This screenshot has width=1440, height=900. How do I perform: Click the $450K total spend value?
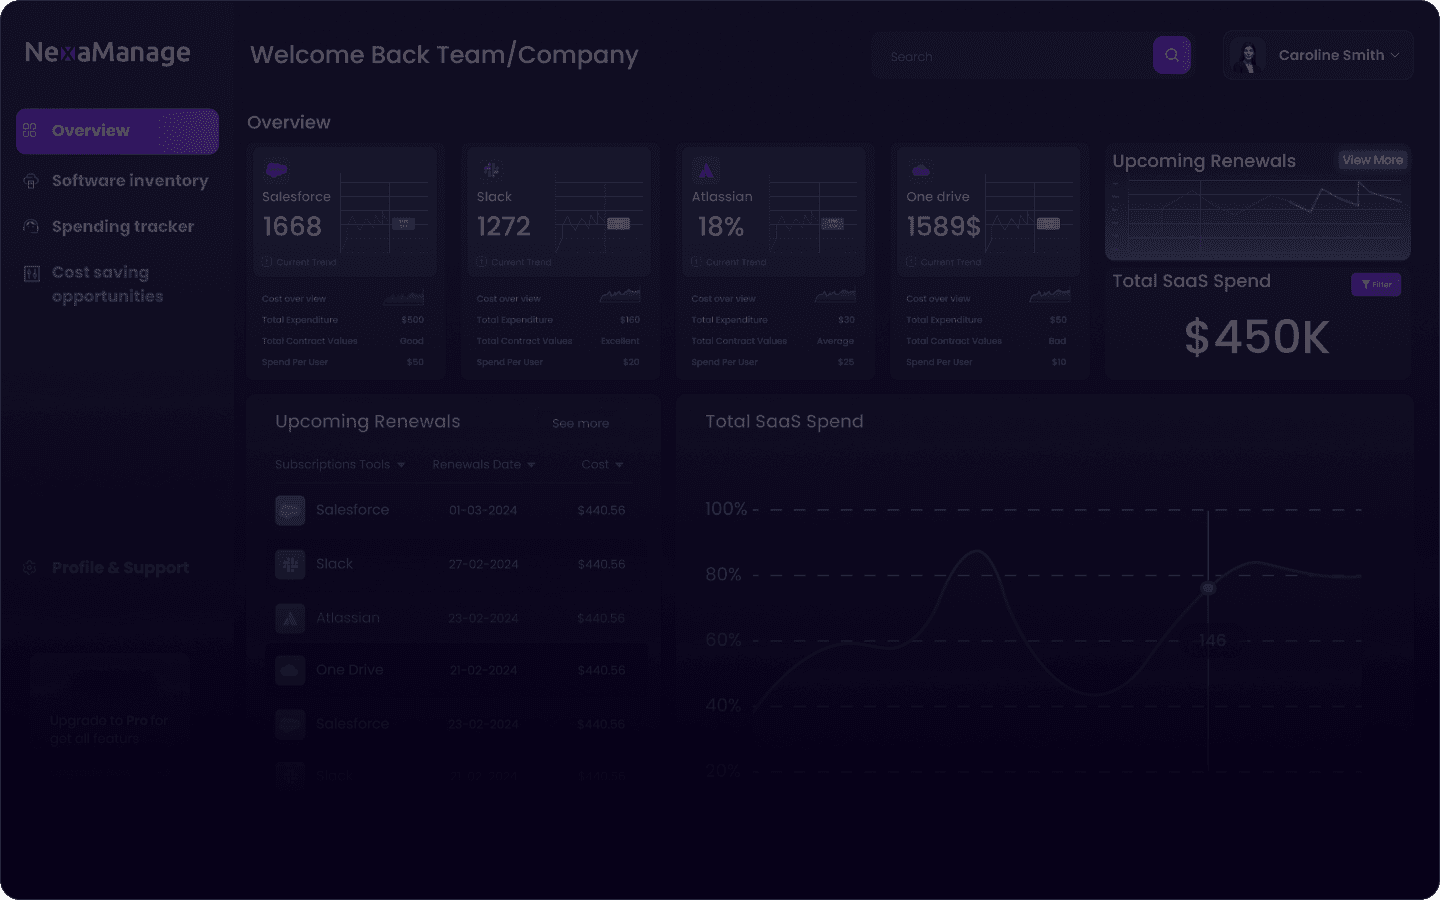[x=1257, y=338]
